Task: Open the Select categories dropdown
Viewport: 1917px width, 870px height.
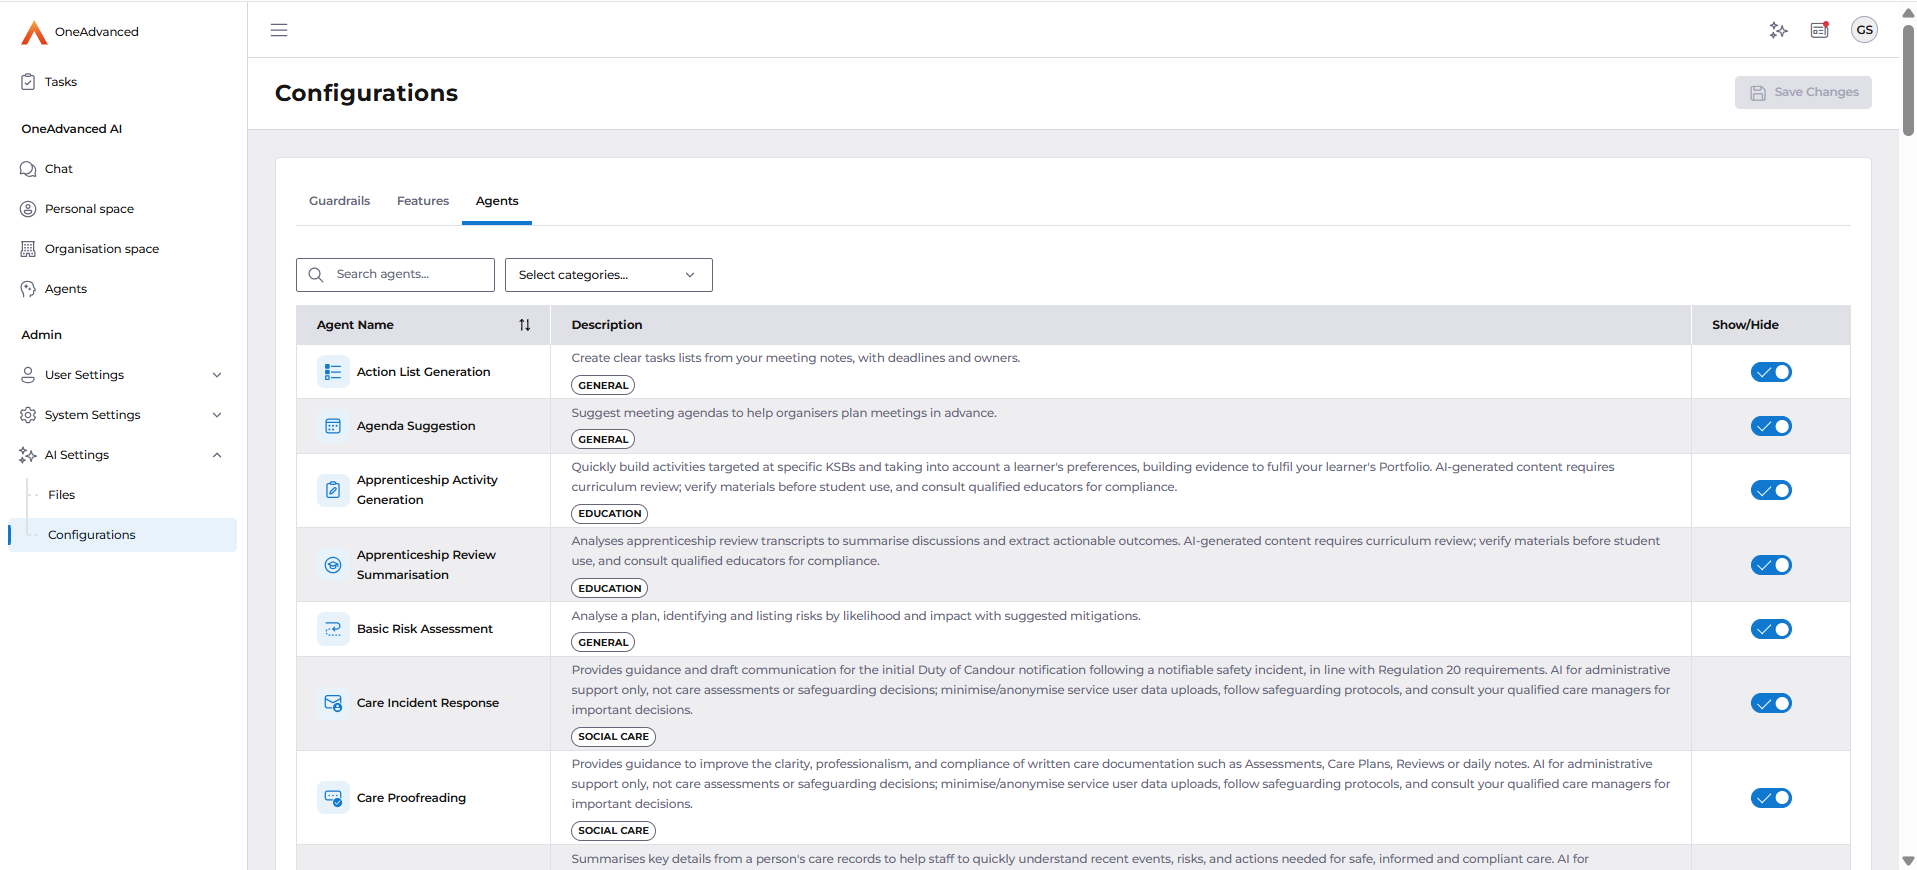Action: tap(608, 275)
